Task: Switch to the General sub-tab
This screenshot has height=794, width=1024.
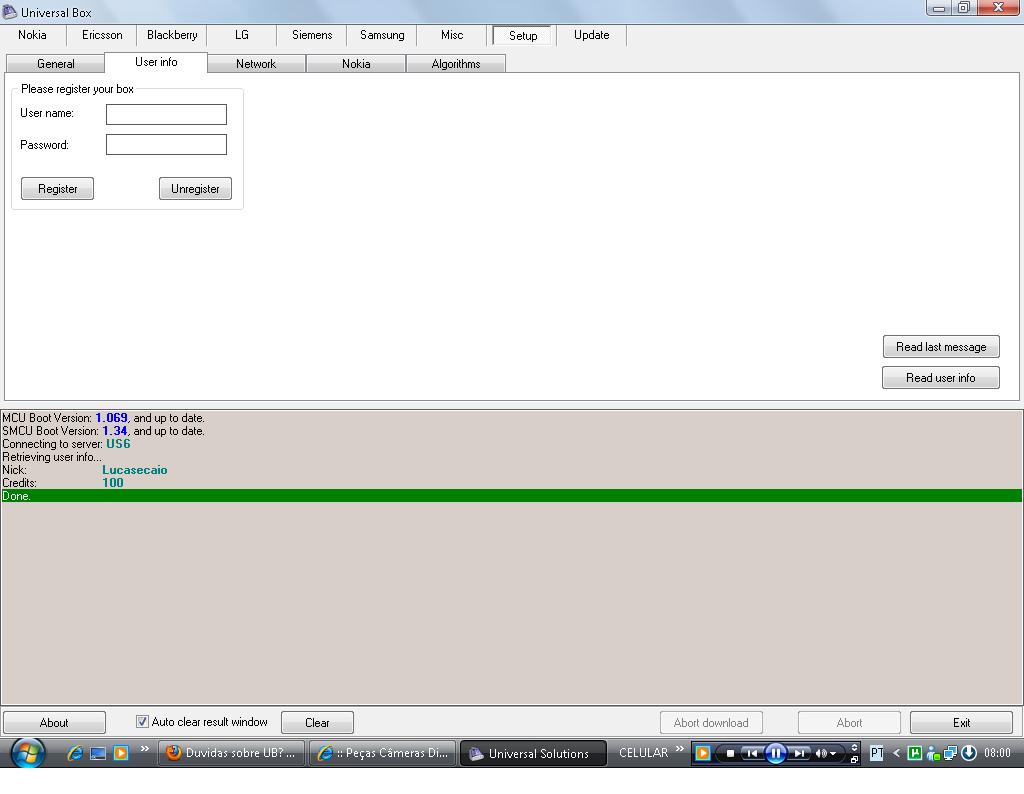Action: point(56,63)
